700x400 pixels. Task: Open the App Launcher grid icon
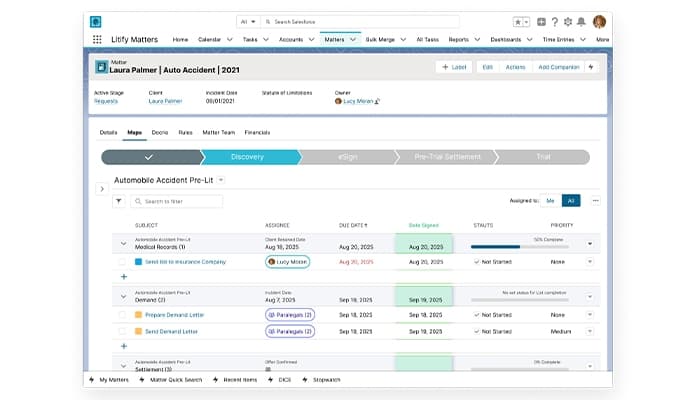pyautogui.click(x=97, y=39)
